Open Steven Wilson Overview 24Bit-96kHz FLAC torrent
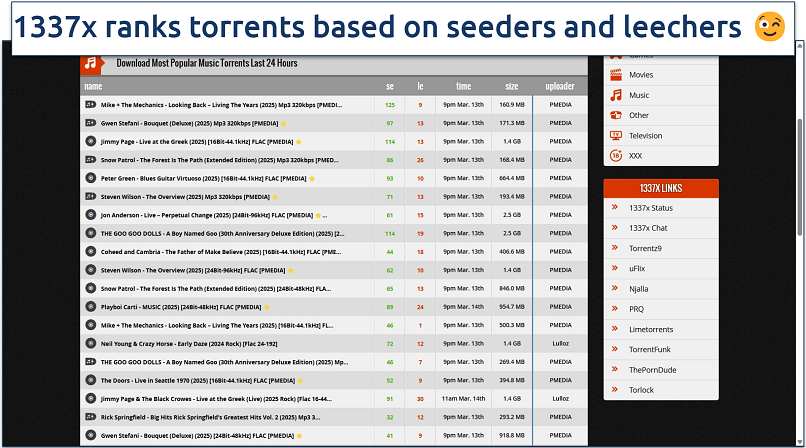 (193, 270)
